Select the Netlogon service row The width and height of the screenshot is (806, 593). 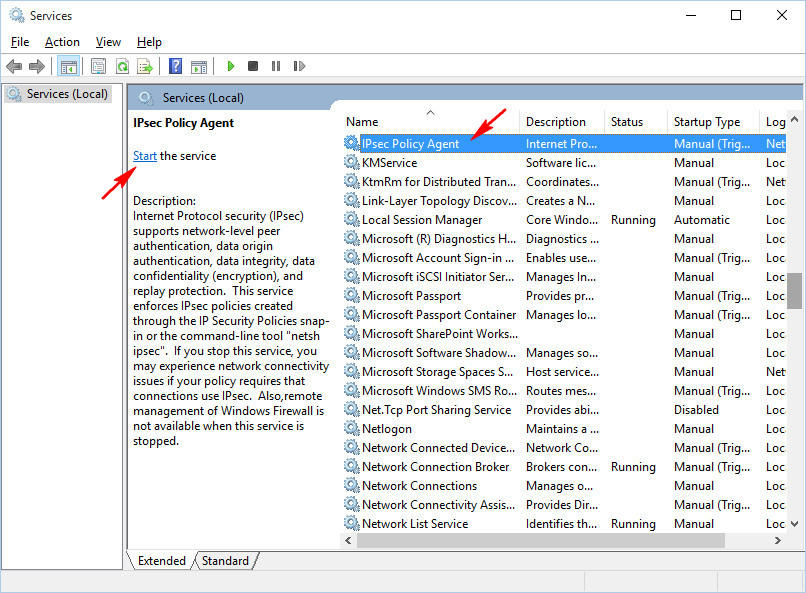pyautogui.click(x=387, y=429)
